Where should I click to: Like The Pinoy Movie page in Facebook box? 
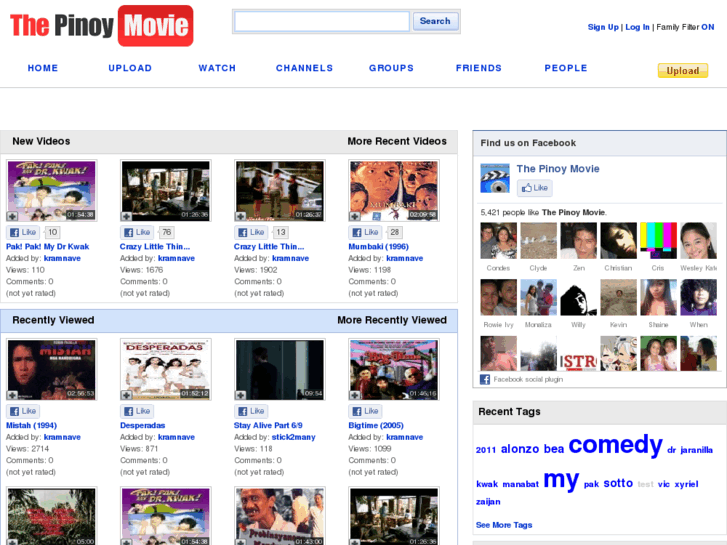coord(535,188)
